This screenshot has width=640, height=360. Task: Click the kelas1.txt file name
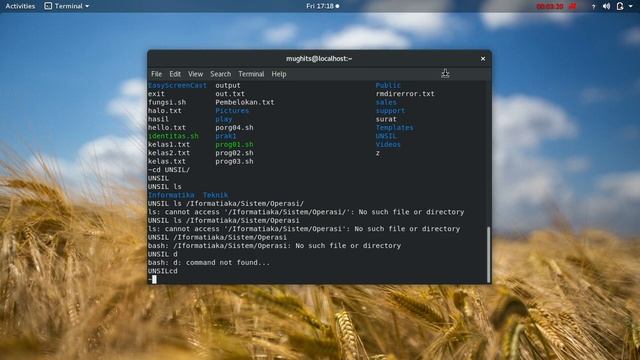point(169,144)
